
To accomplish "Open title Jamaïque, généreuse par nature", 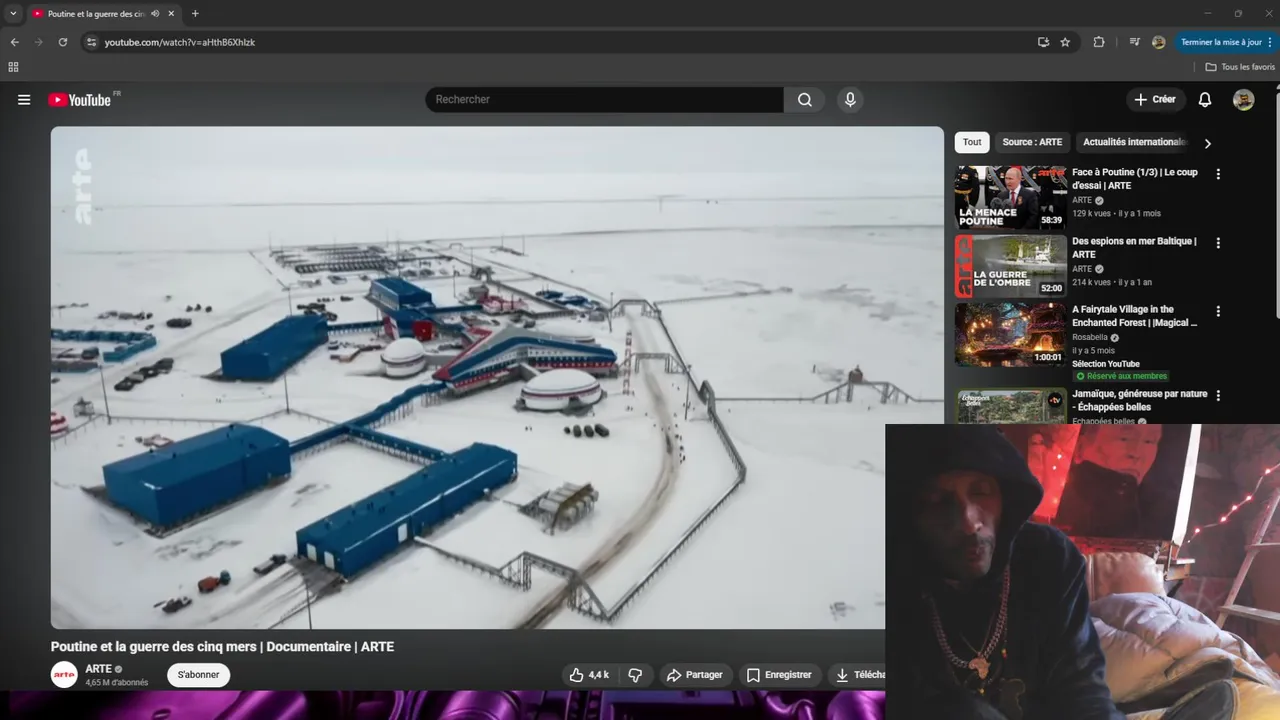I will click(1140, 401).
